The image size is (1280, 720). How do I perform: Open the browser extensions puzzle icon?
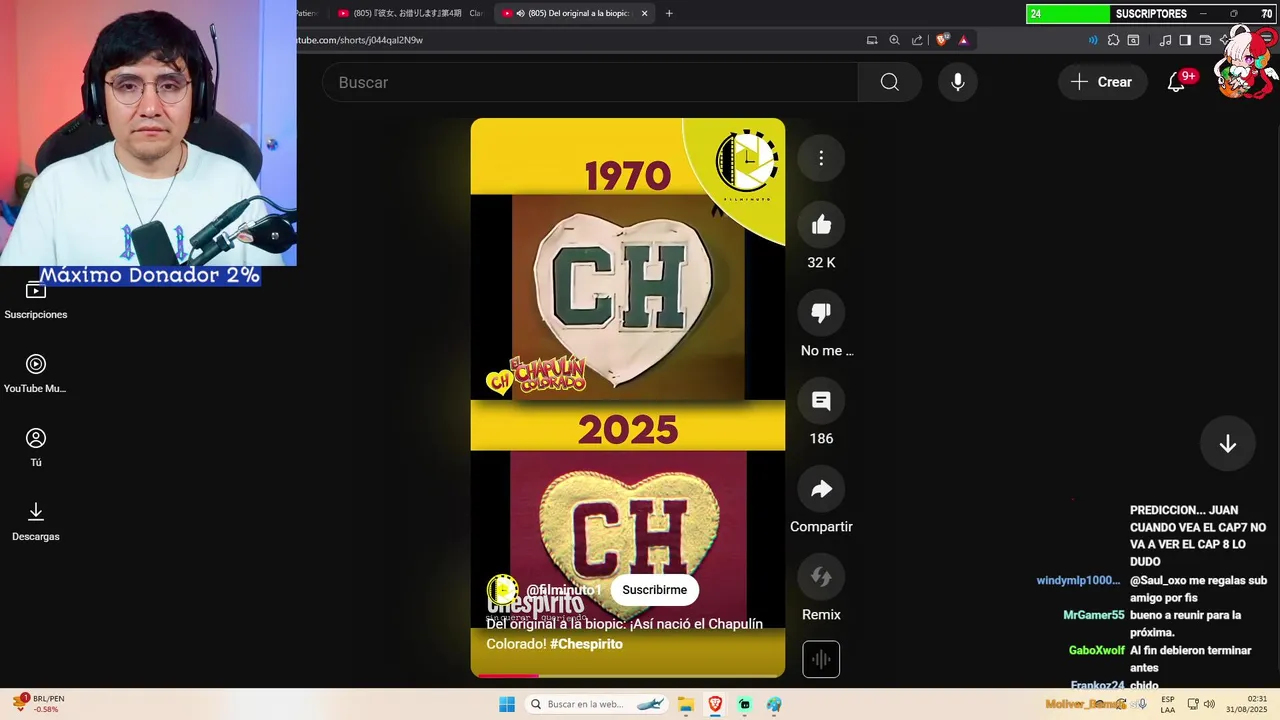pos(1113,40)
